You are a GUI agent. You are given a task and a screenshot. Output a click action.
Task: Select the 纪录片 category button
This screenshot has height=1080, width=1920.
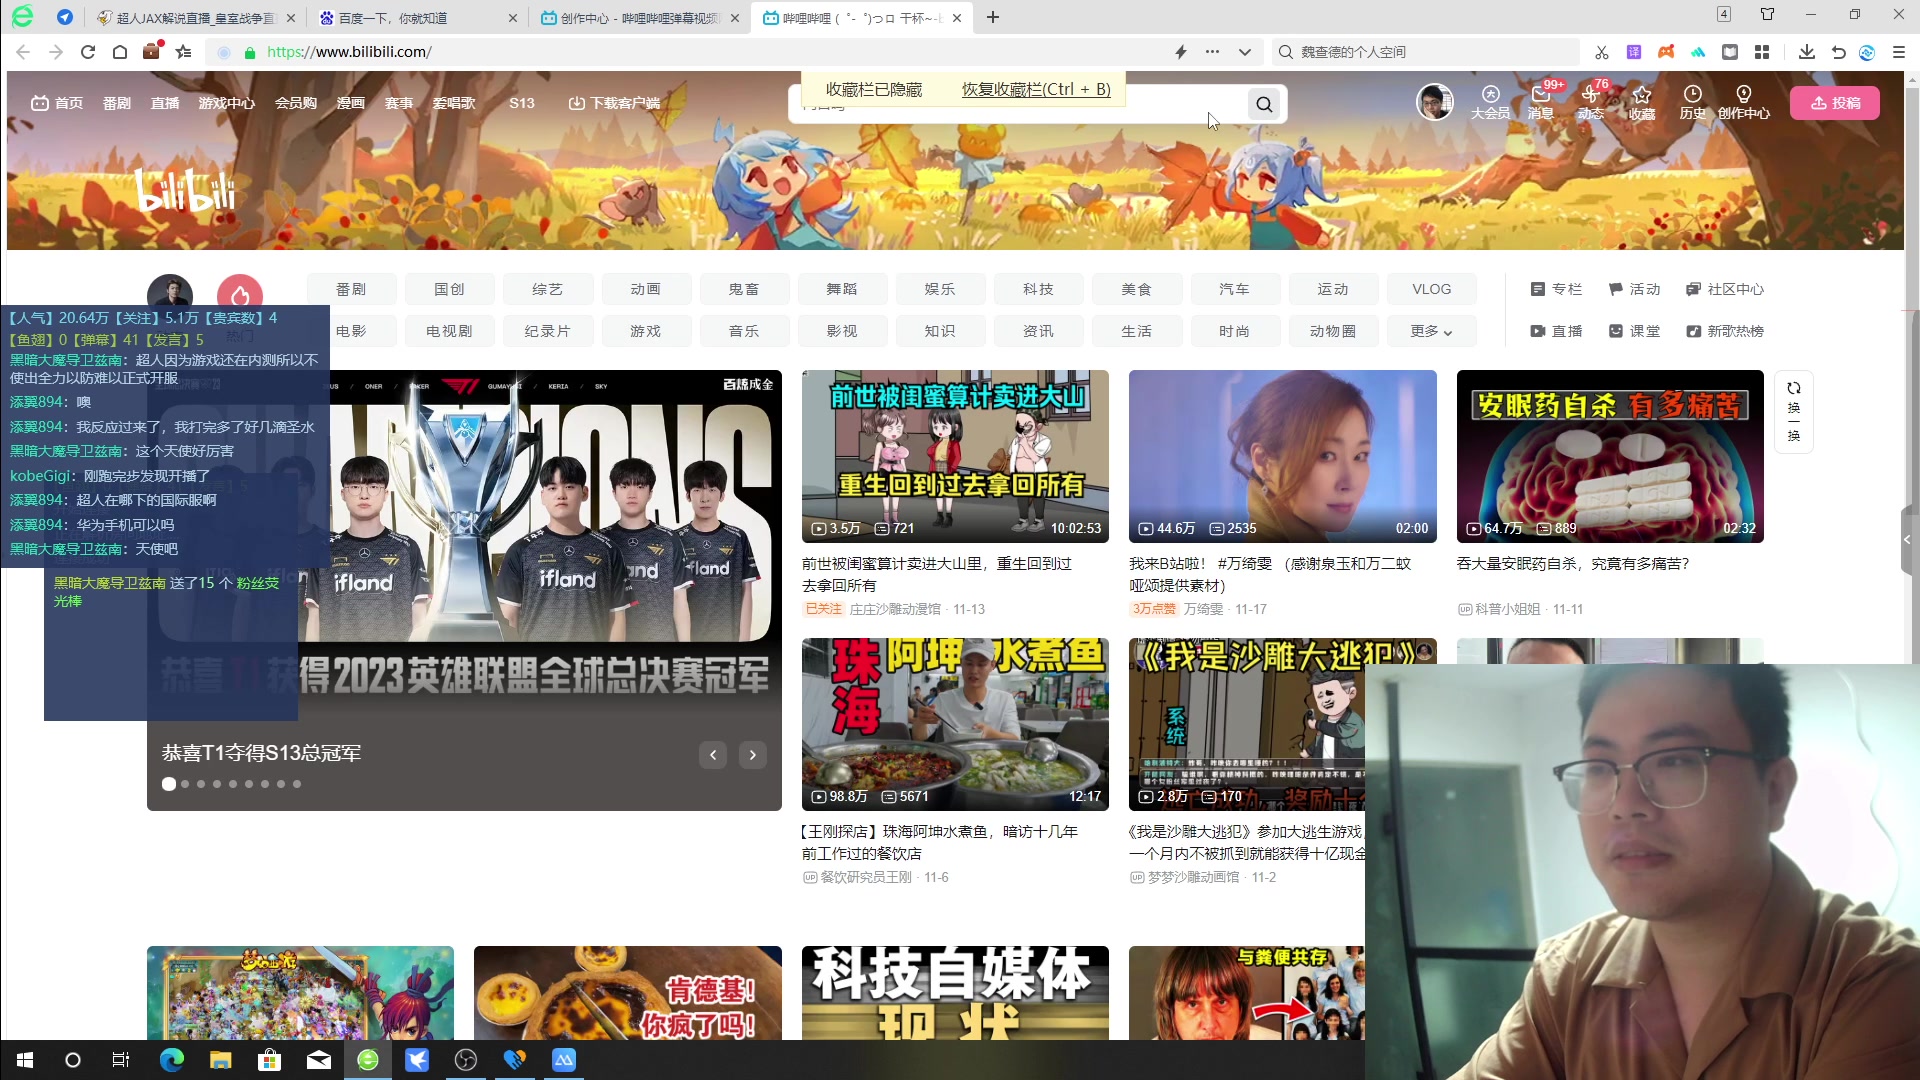547,331
